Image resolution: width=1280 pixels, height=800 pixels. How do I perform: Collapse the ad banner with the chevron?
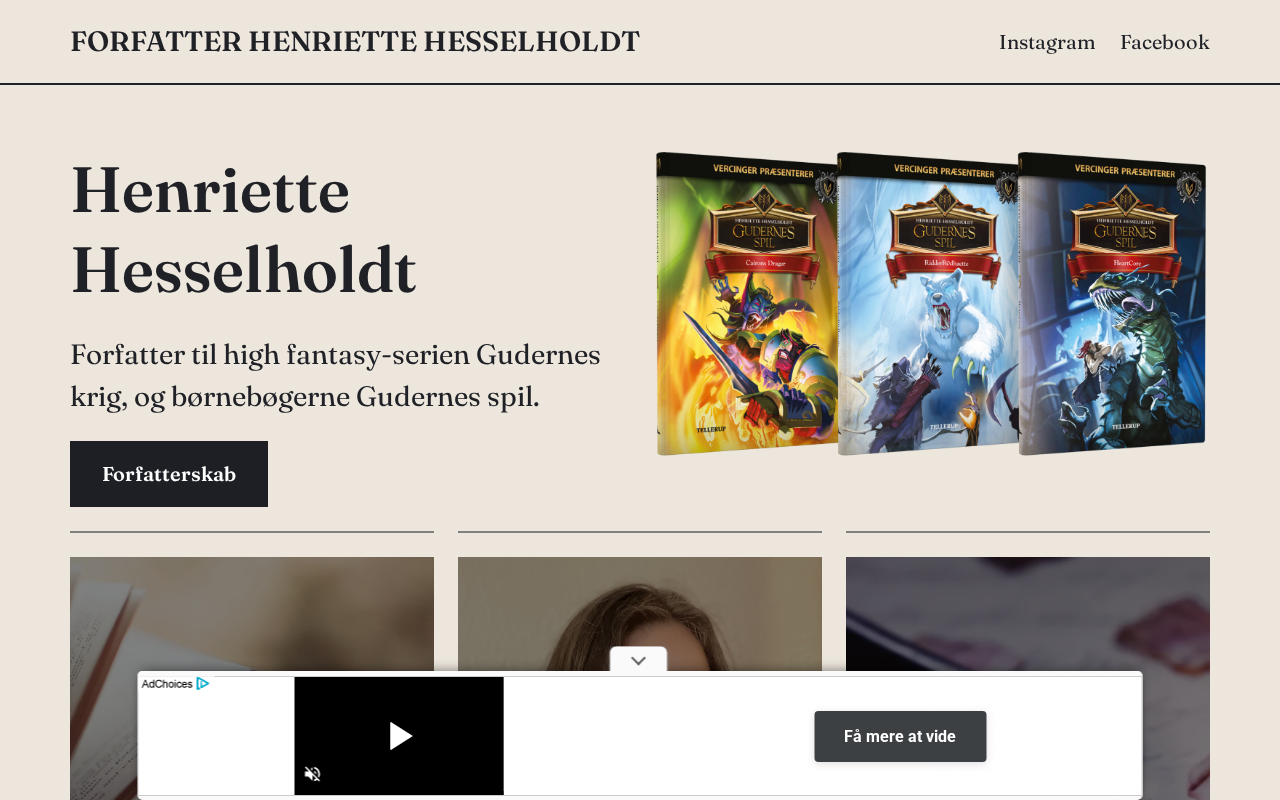(639, 660)
